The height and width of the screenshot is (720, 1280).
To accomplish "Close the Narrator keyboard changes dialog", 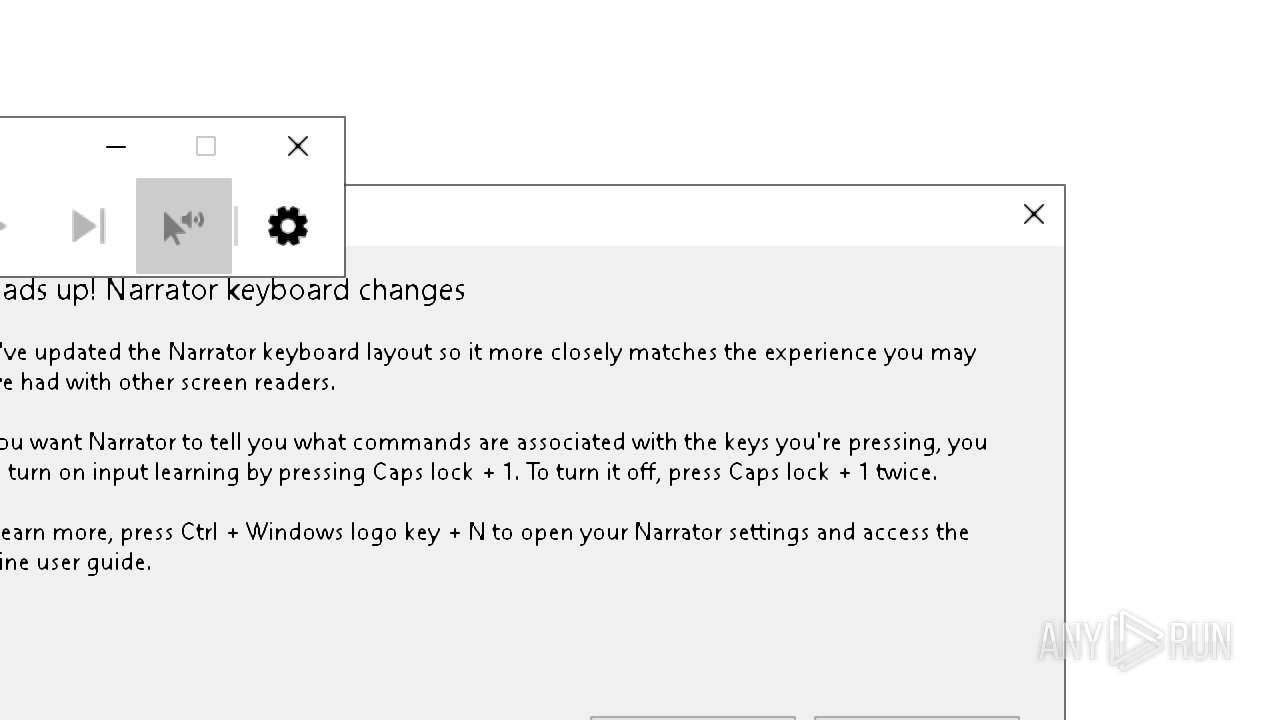I will tap(1034, 214).
